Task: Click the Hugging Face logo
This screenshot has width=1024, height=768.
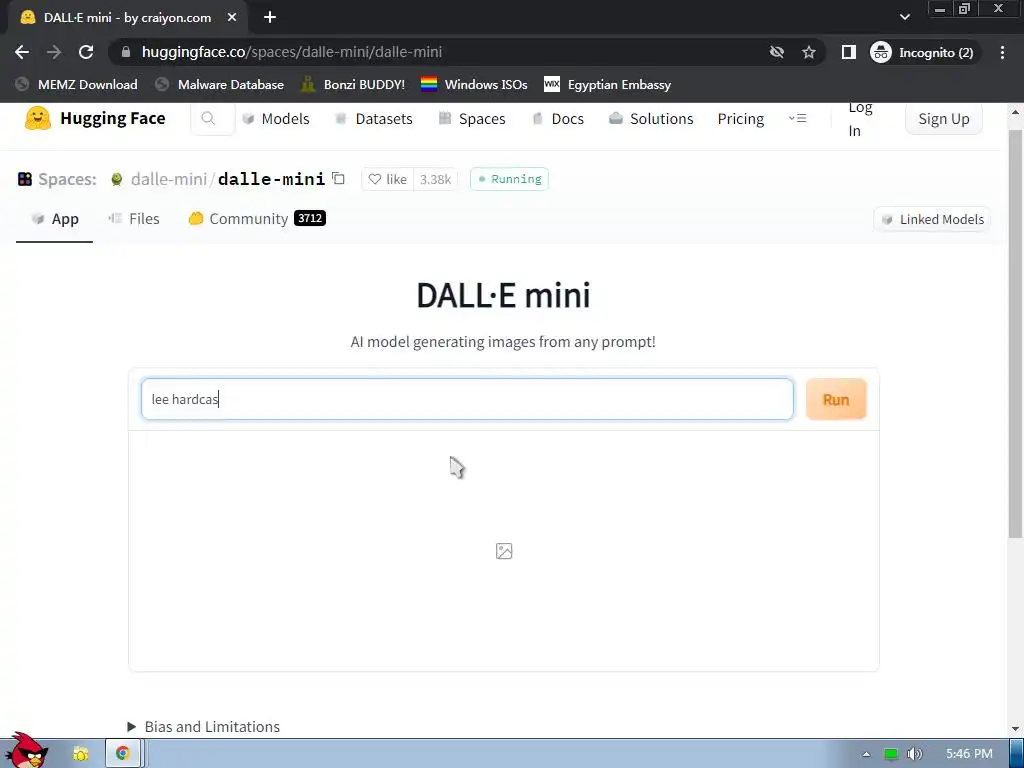Action: (x=95, y=119)
